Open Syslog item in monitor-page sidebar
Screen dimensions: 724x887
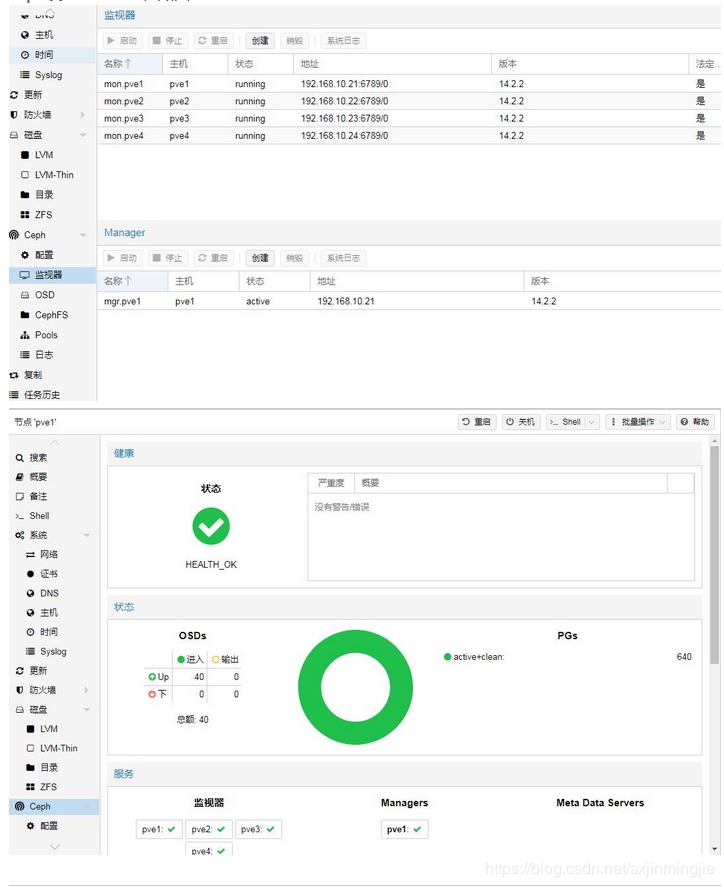pyautogui.click(x=41, y=75)
